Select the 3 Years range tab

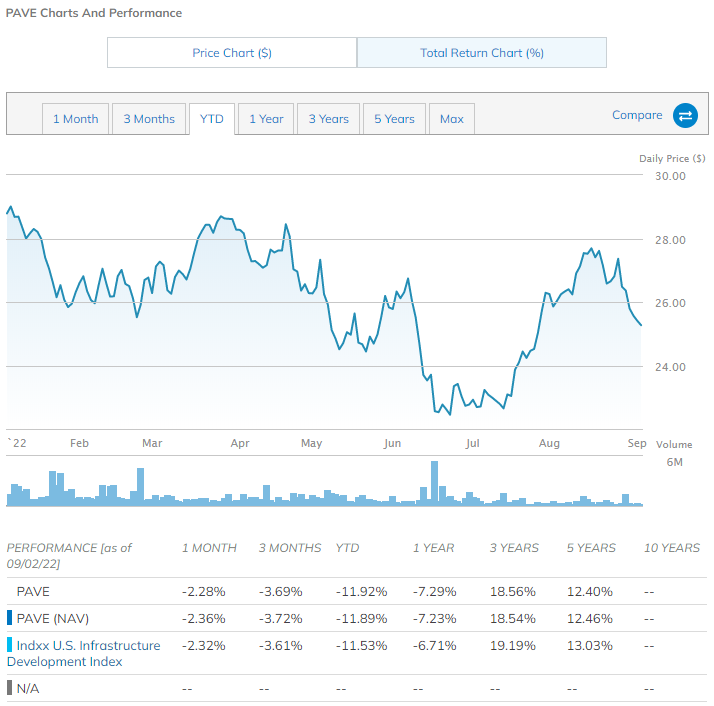(x=329, y=119)
